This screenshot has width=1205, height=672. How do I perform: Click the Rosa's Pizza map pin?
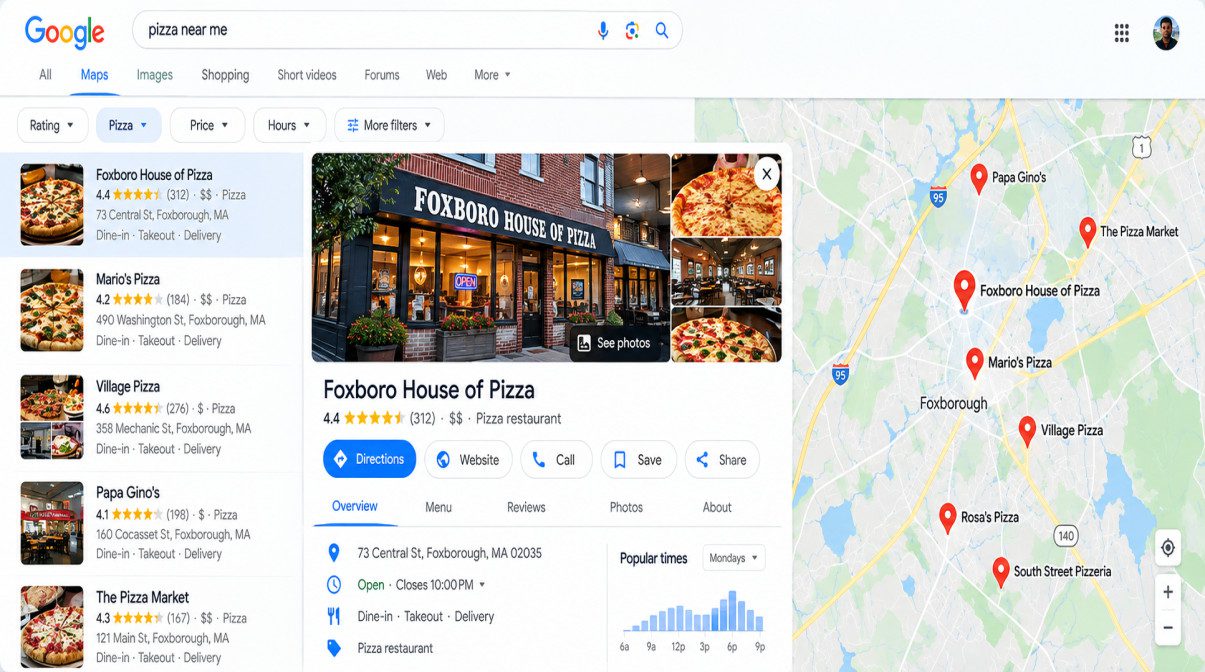click(948, 518)
